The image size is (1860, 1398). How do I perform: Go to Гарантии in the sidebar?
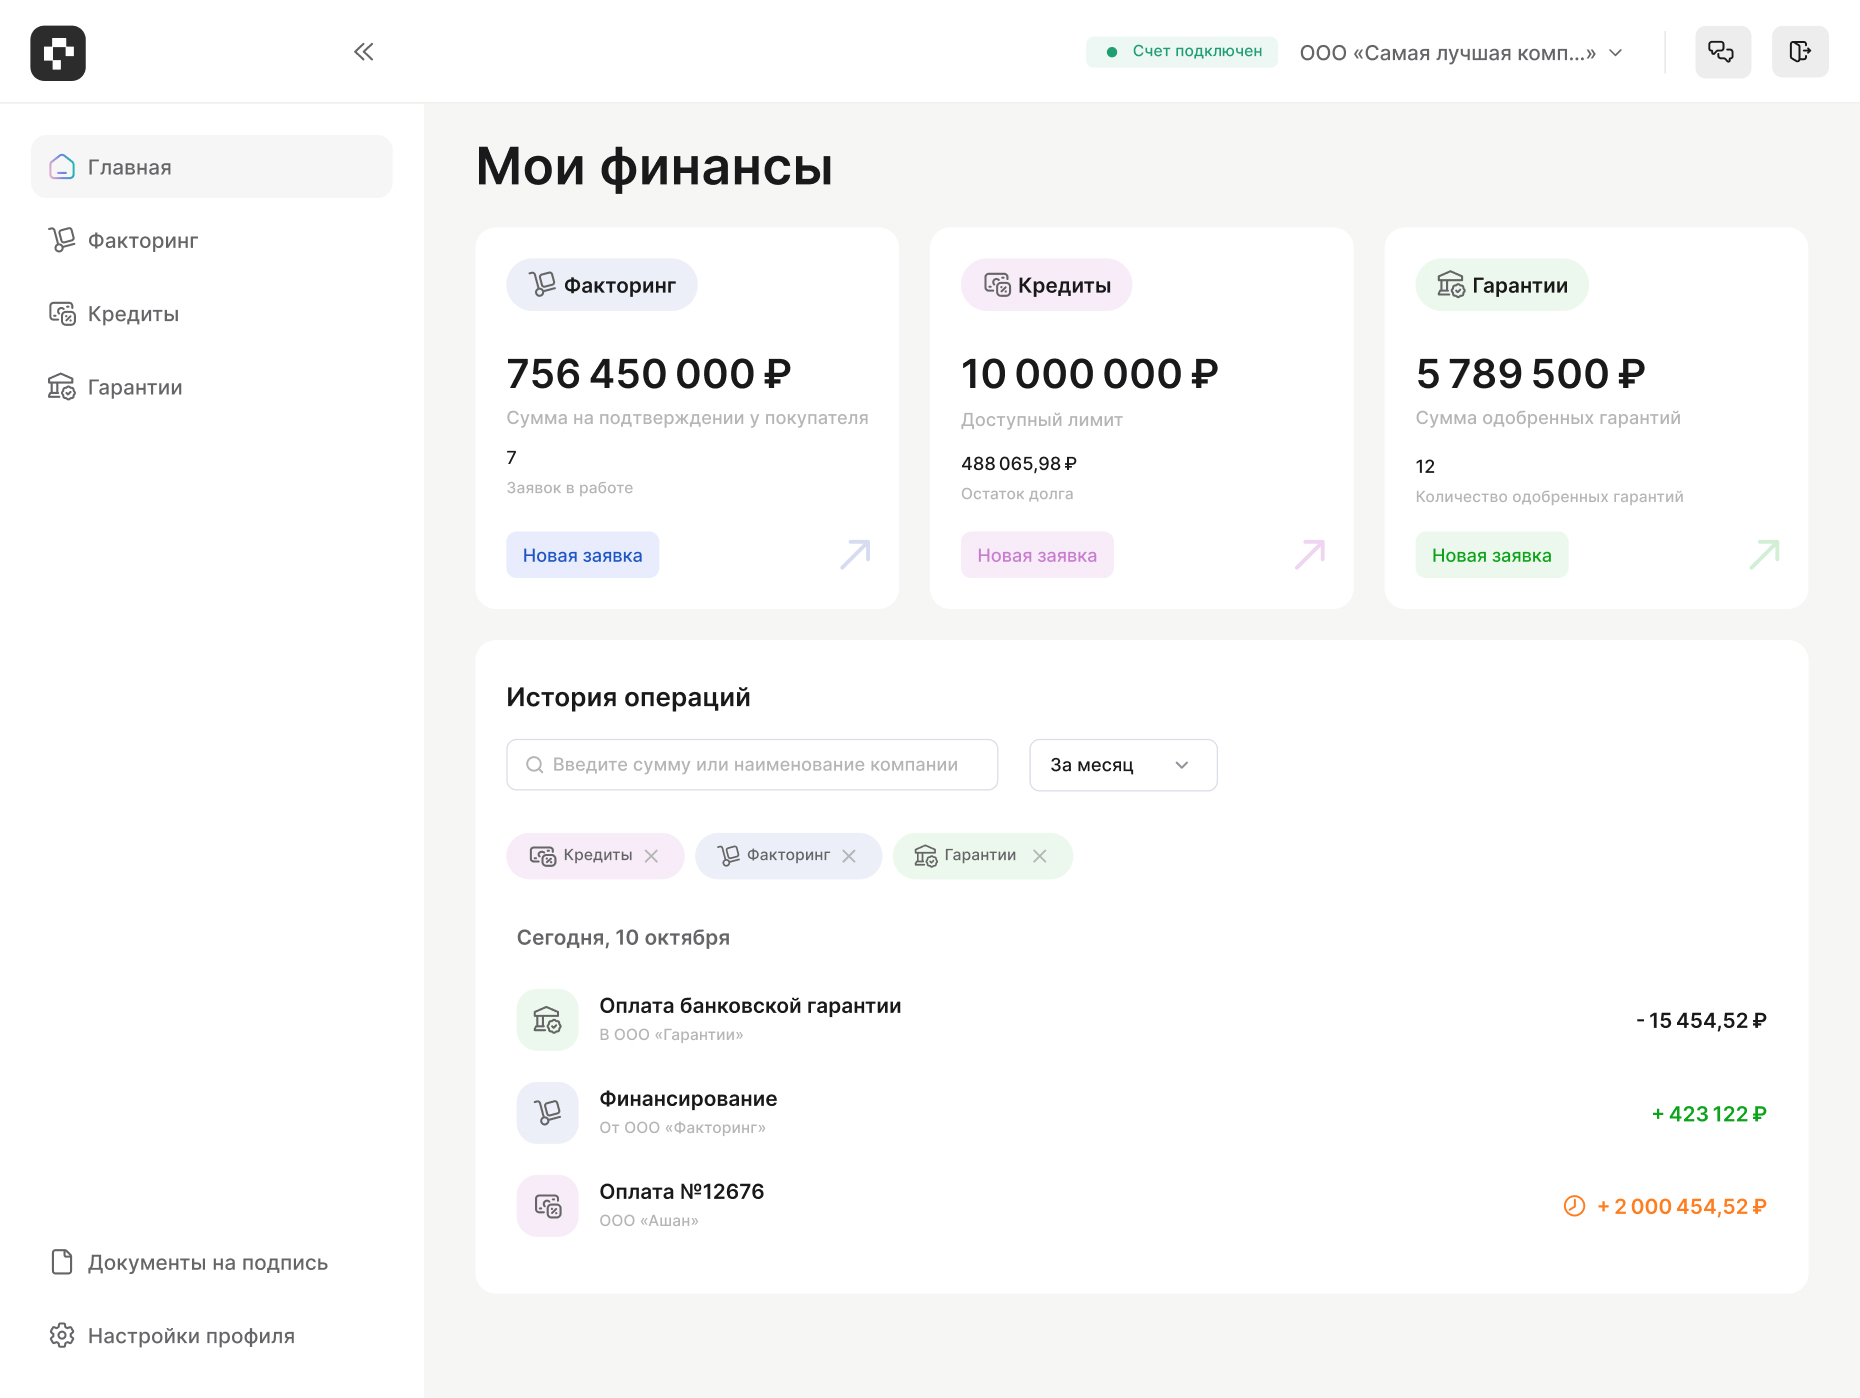click(134, 387)
